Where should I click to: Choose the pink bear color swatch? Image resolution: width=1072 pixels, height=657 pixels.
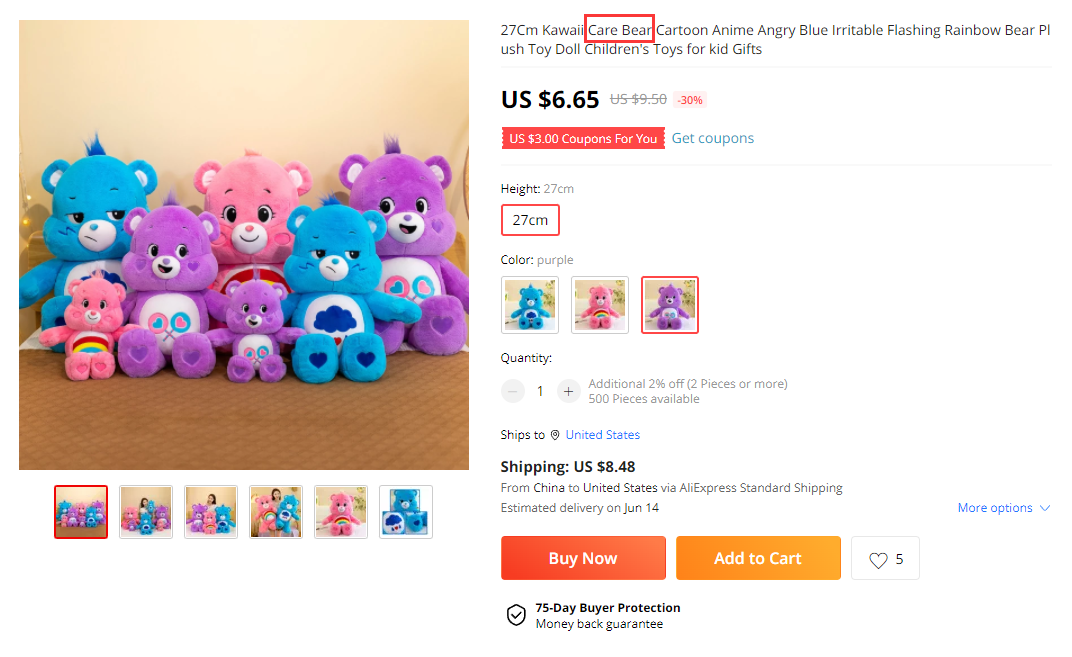coord(600,305)
